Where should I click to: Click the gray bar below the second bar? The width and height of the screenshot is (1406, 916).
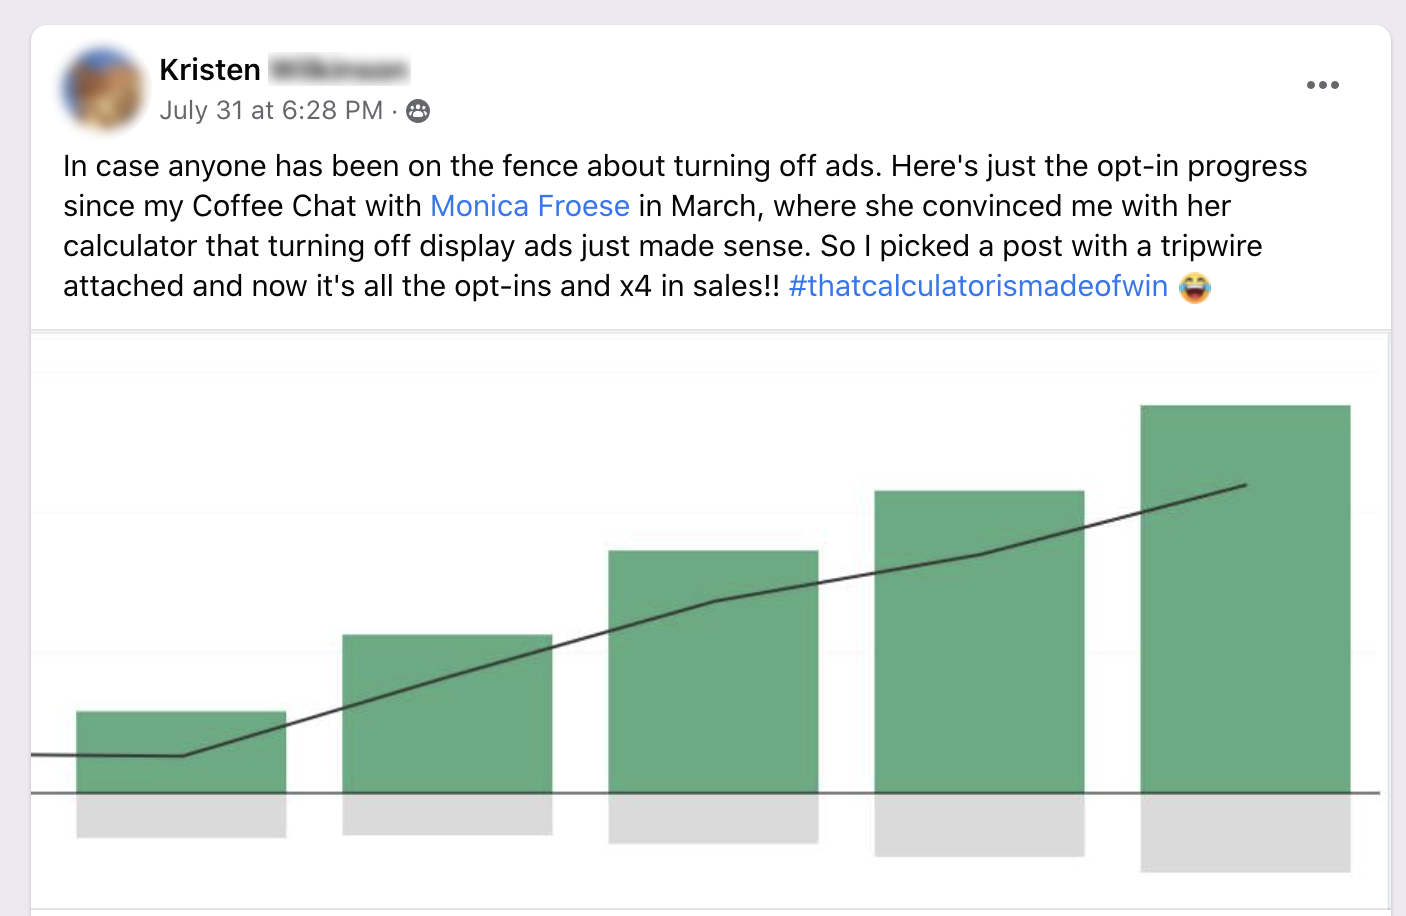coord(447,814)
